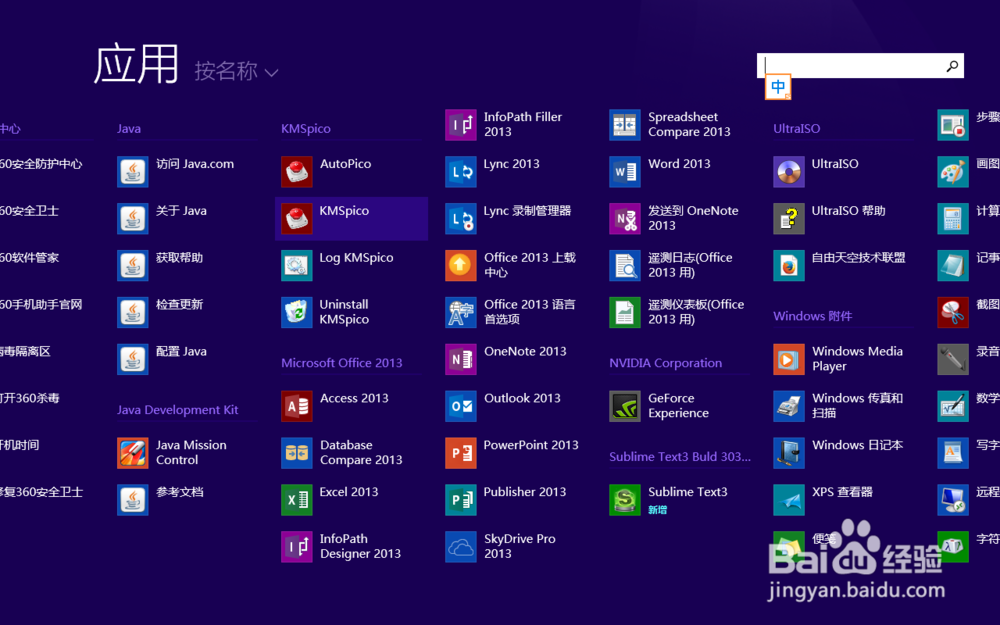Open the Office 2013 上载中心 icon
This screenshot has width=1000, height=625.
click(x=460, y=265)
